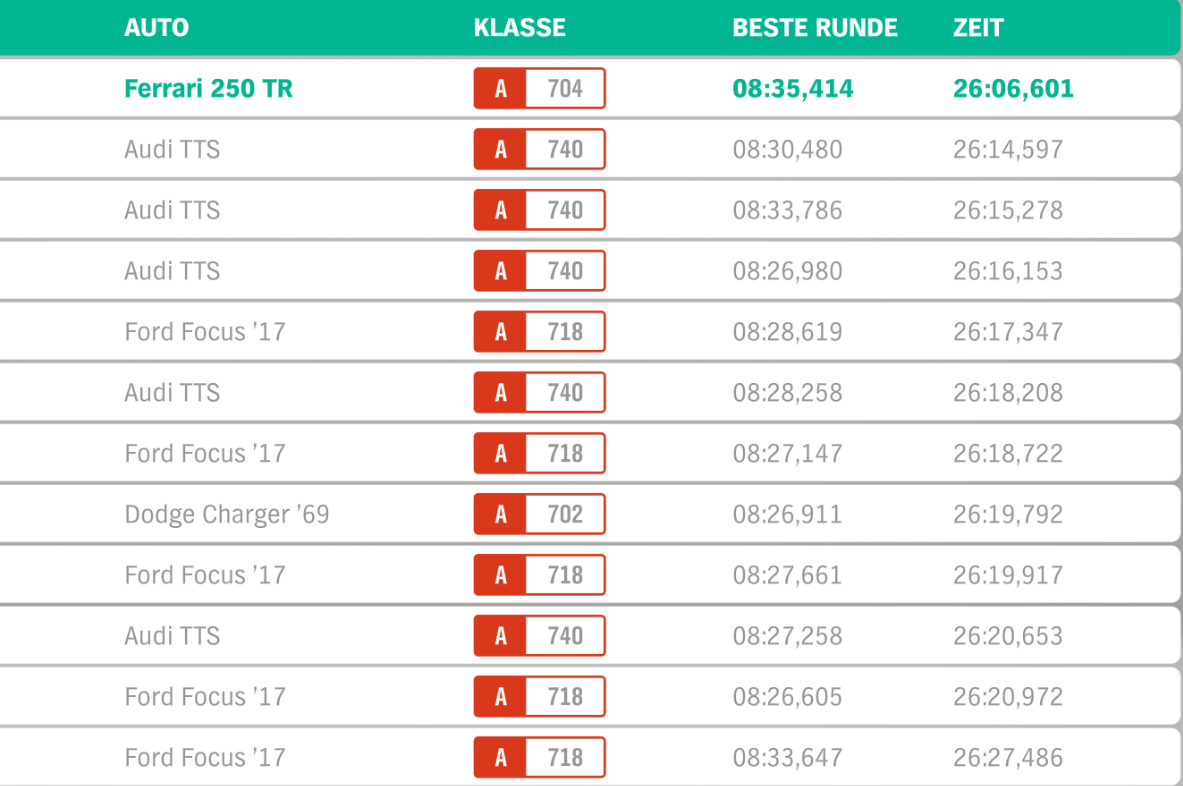Click the A 704 class badge
The height and width of the screenshot is (786, 1183).
[539, 89]
